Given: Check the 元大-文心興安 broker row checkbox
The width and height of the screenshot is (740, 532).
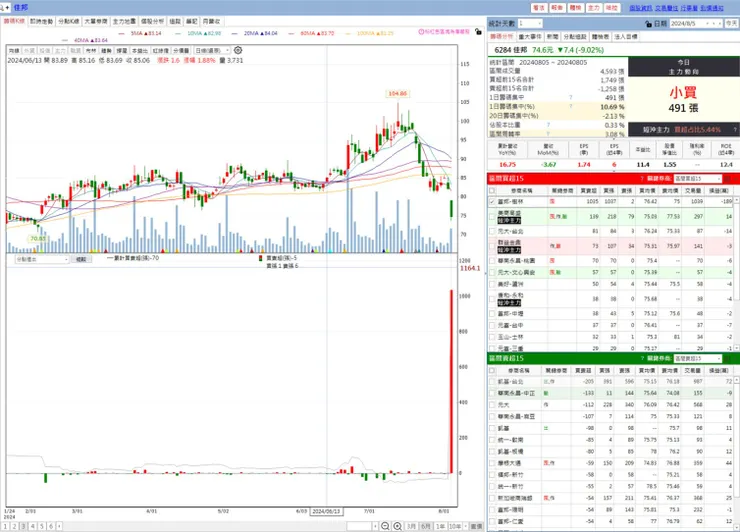Looking at the screenshot, I should (x=492, y=272).
